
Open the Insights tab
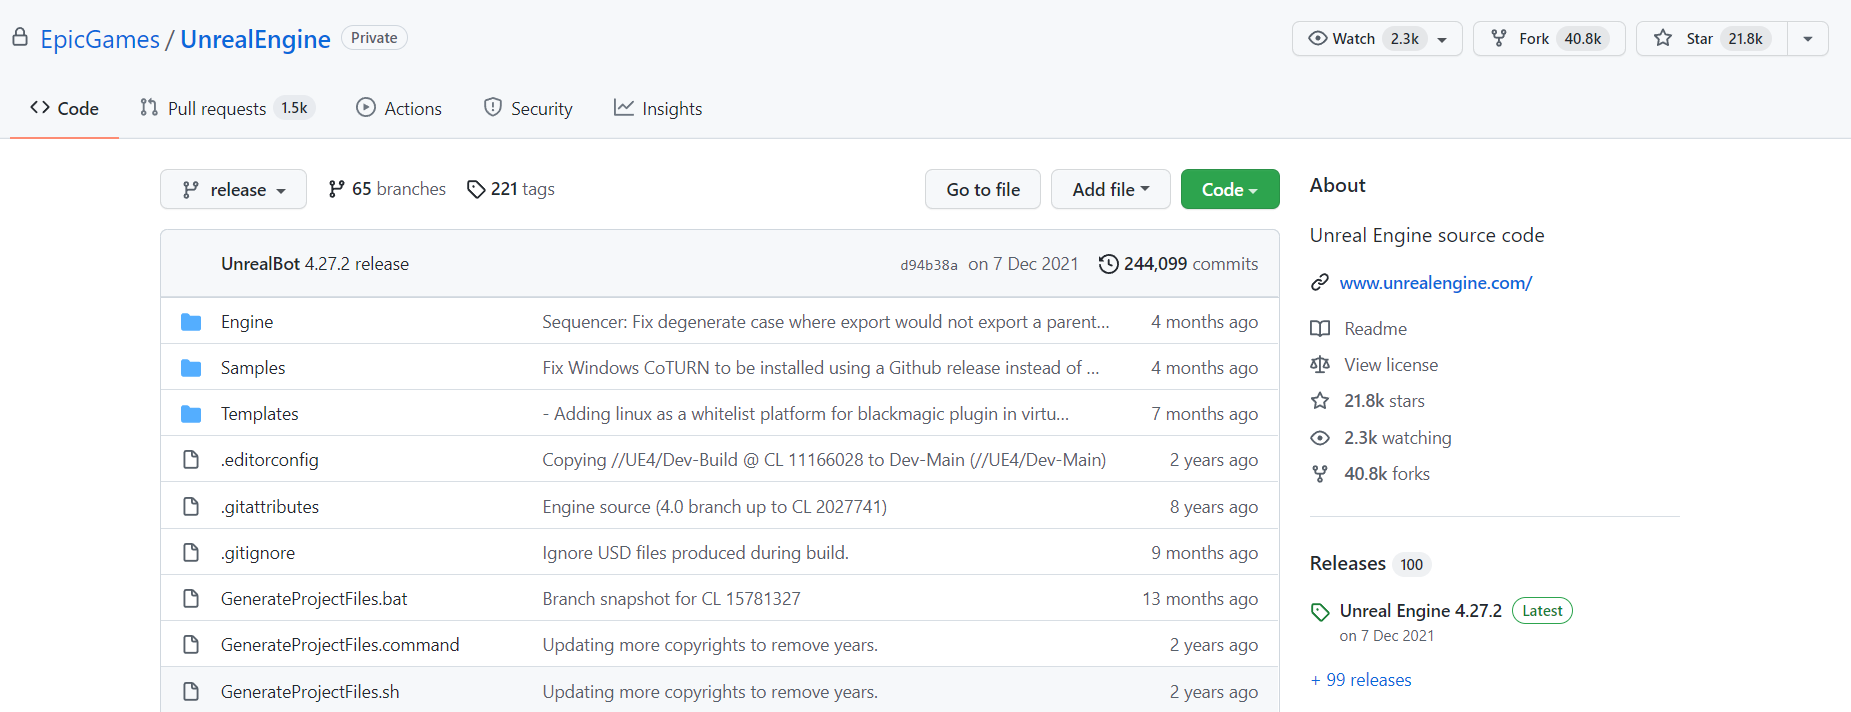pos(658,108)
